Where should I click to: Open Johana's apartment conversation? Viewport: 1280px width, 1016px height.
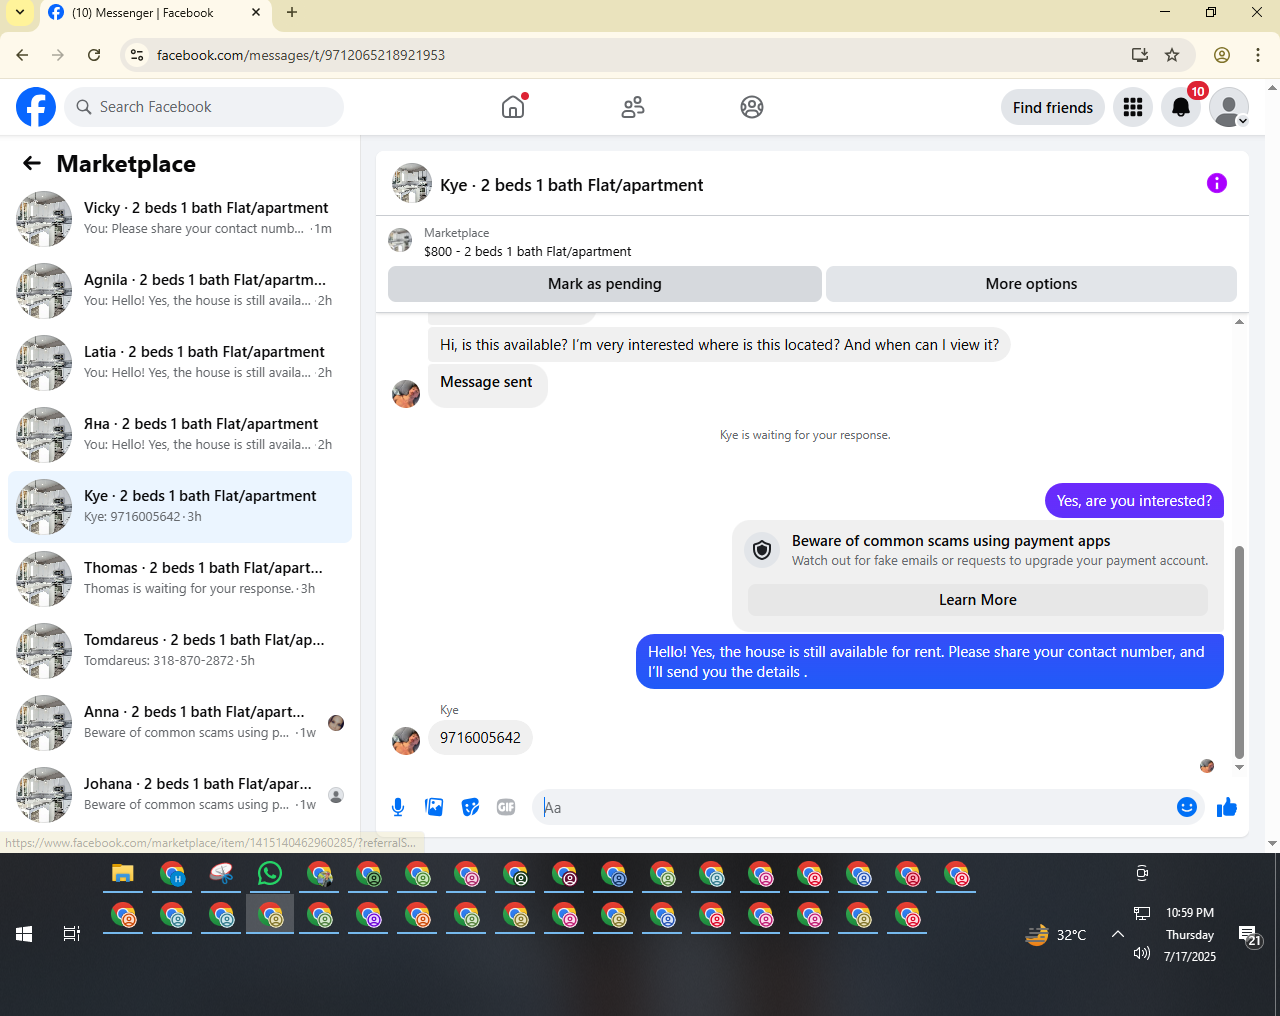(180, 795)
